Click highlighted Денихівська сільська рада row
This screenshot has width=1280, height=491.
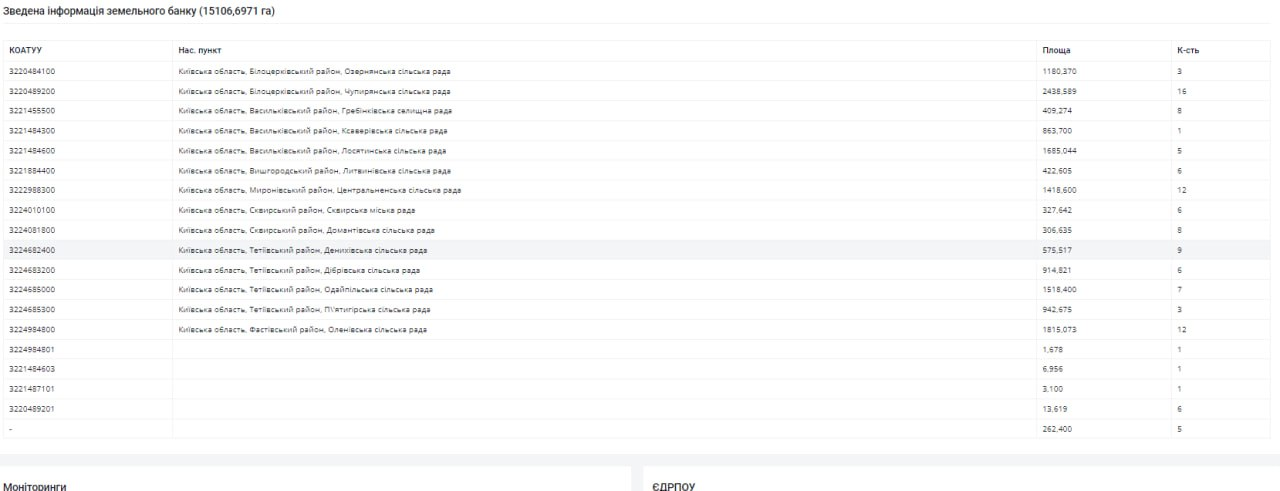pyautogui.click(x=638, y=250)
